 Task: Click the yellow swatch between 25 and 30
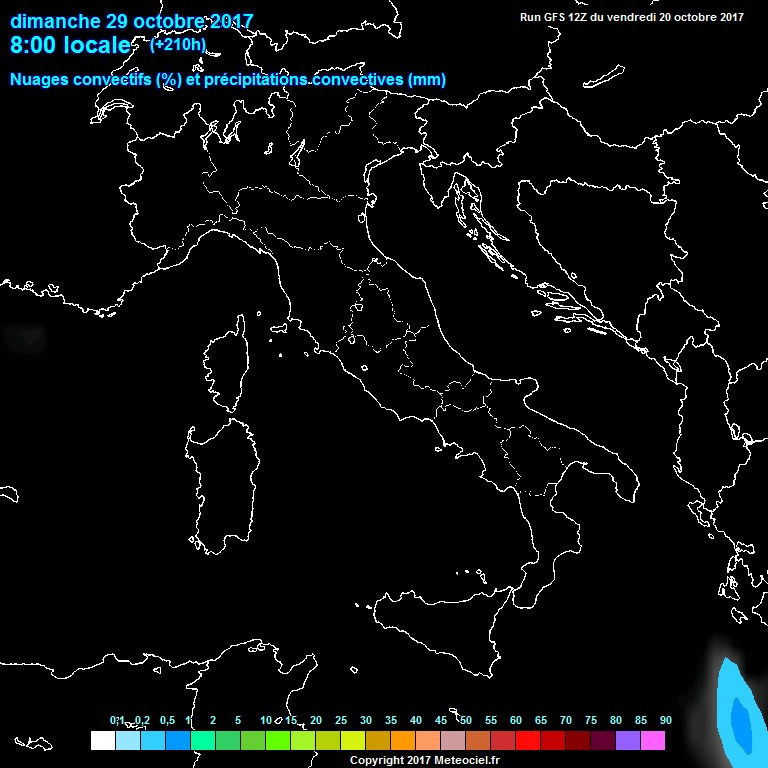point(353,740)
